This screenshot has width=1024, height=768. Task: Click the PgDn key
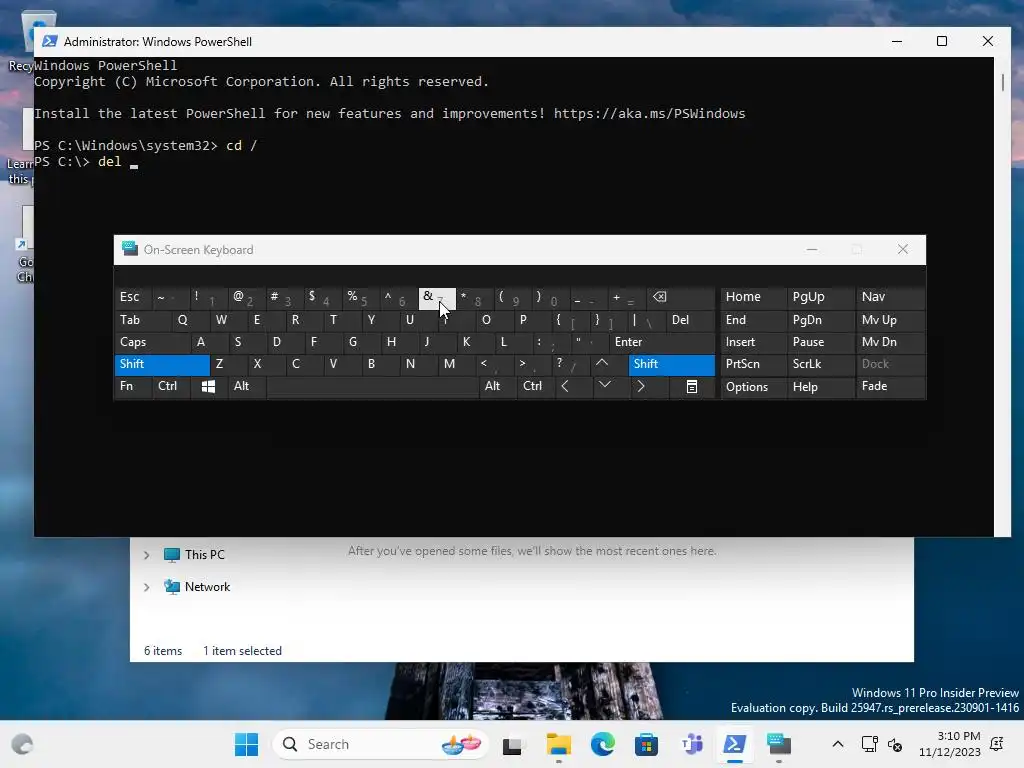[x=820, y=320]
